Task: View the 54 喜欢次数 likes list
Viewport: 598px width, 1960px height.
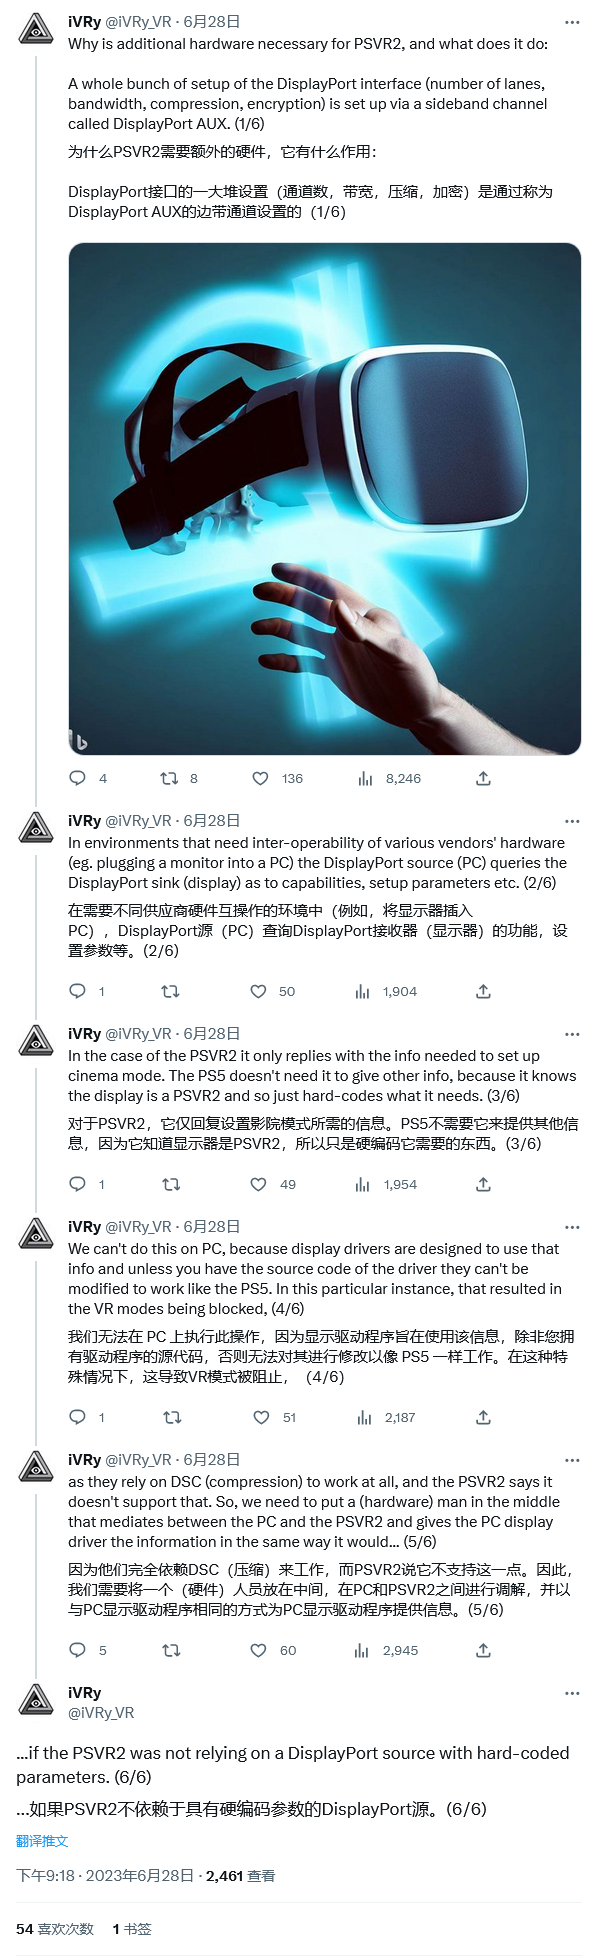Action: pos(55,1928)
